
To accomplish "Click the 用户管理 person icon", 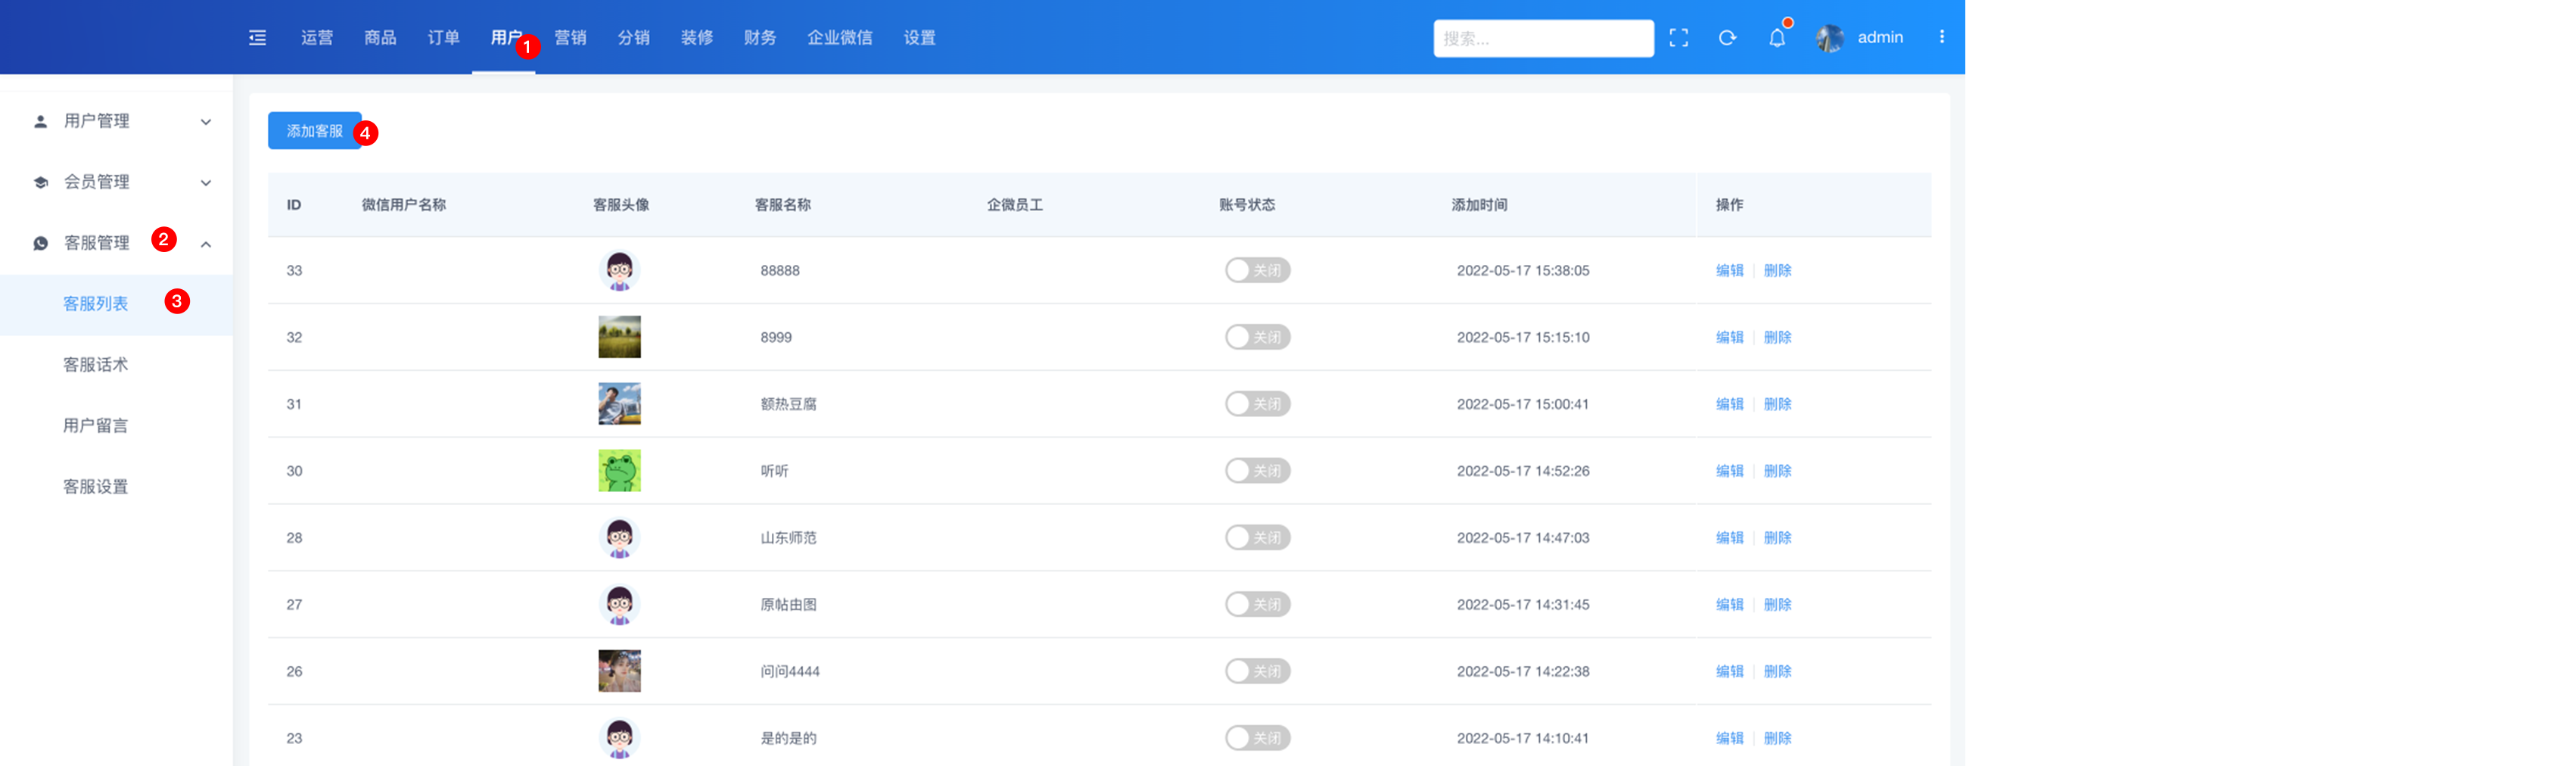I will coord(41,121).
